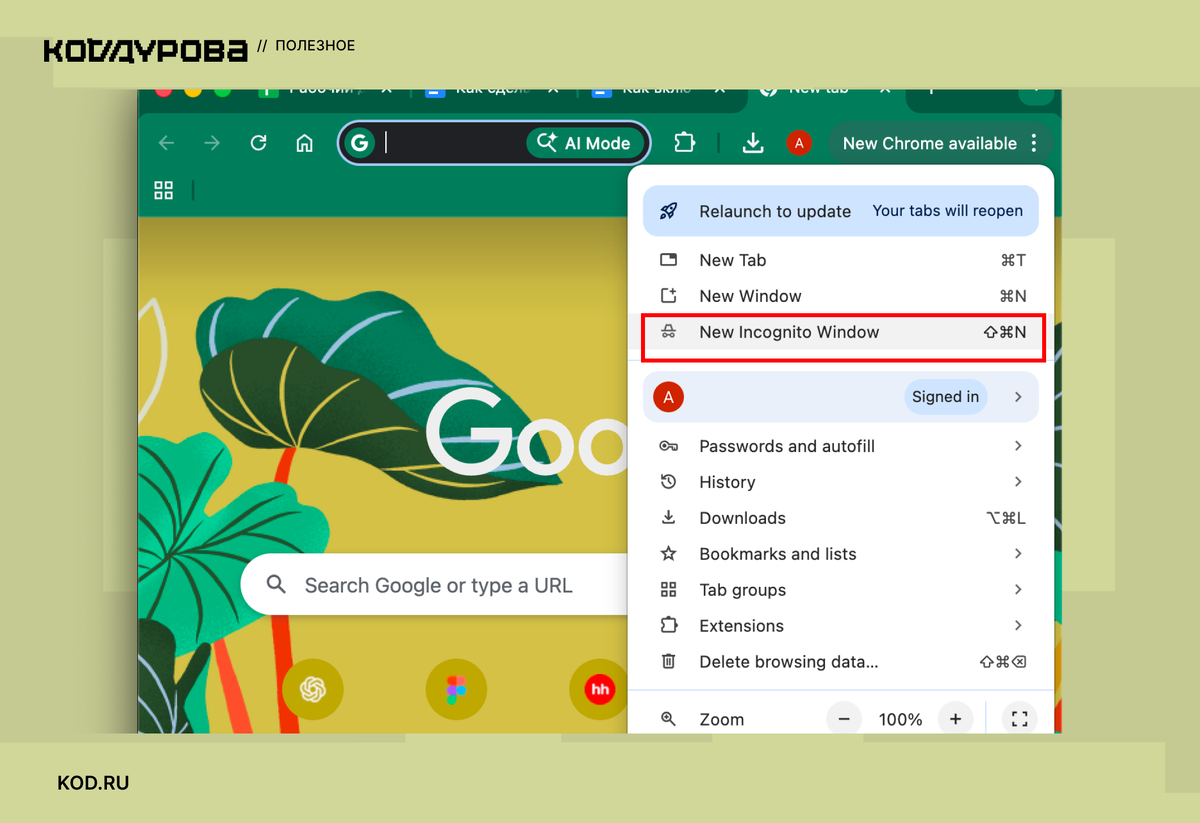
Task: Click the rocket icon in Relaunch row
Action: 669,211
